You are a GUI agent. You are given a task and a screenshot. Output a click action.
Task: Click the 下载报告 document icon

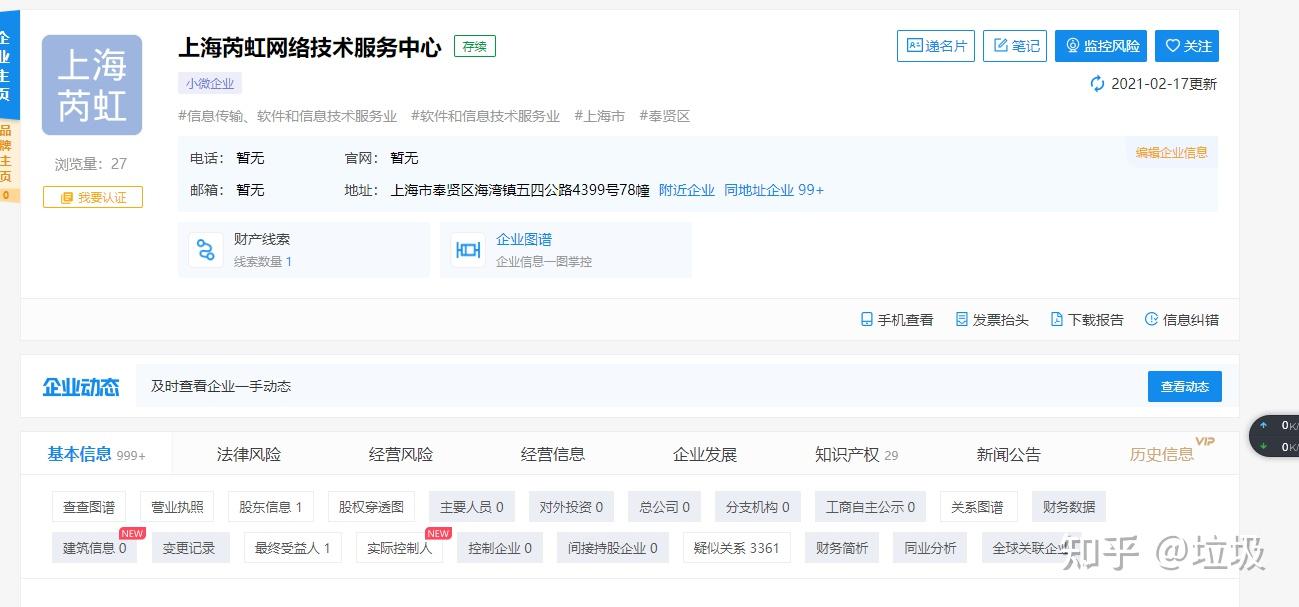(1056, 320)
